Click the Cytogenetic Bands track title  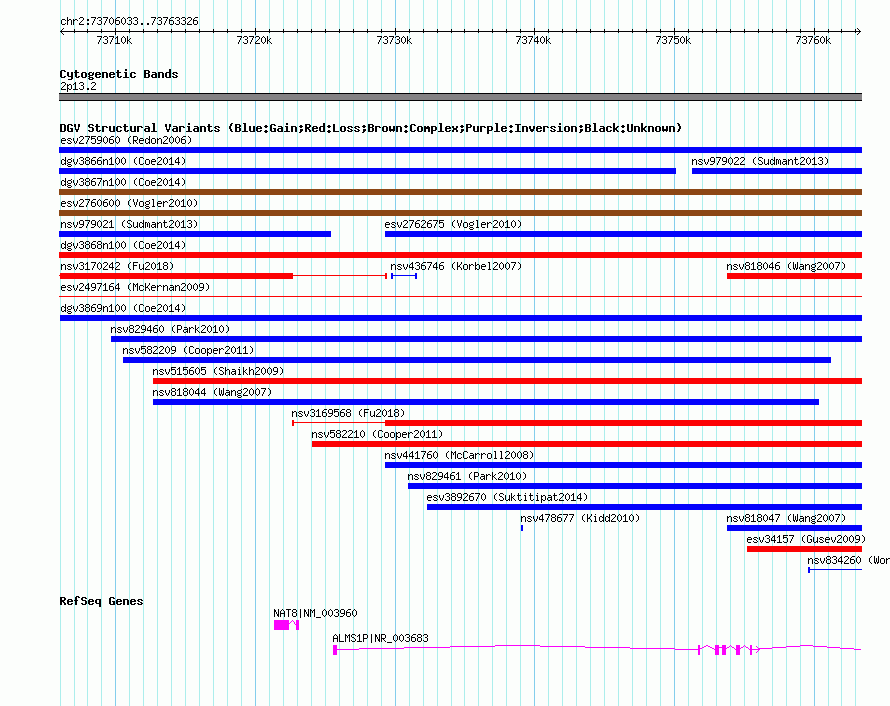119,74
